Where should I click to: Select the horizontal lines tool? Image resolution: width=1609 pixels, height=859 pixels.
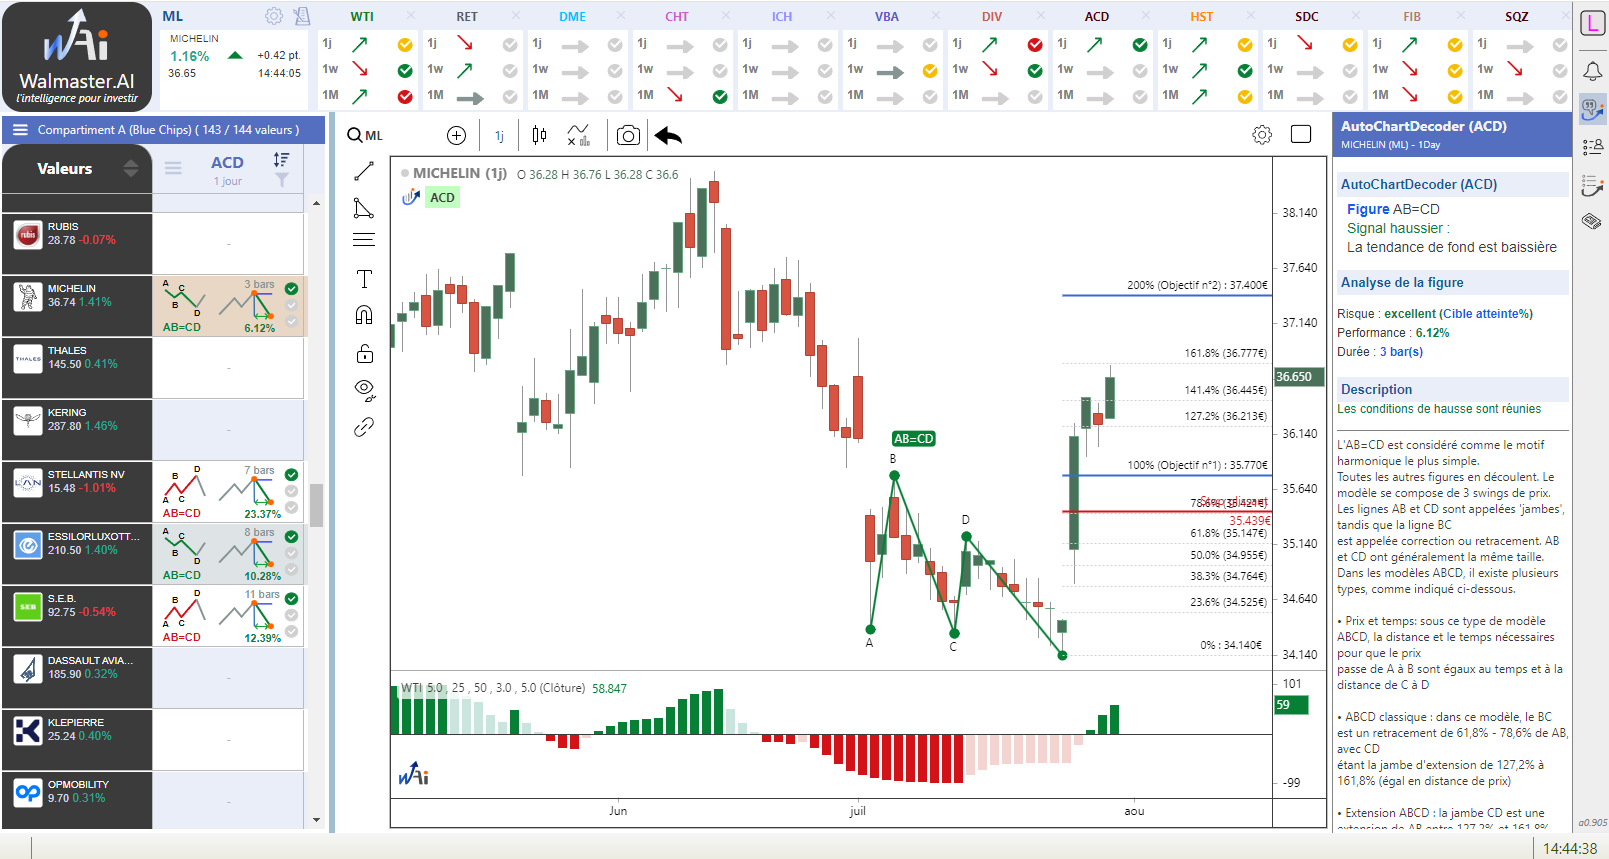point(364,240)
